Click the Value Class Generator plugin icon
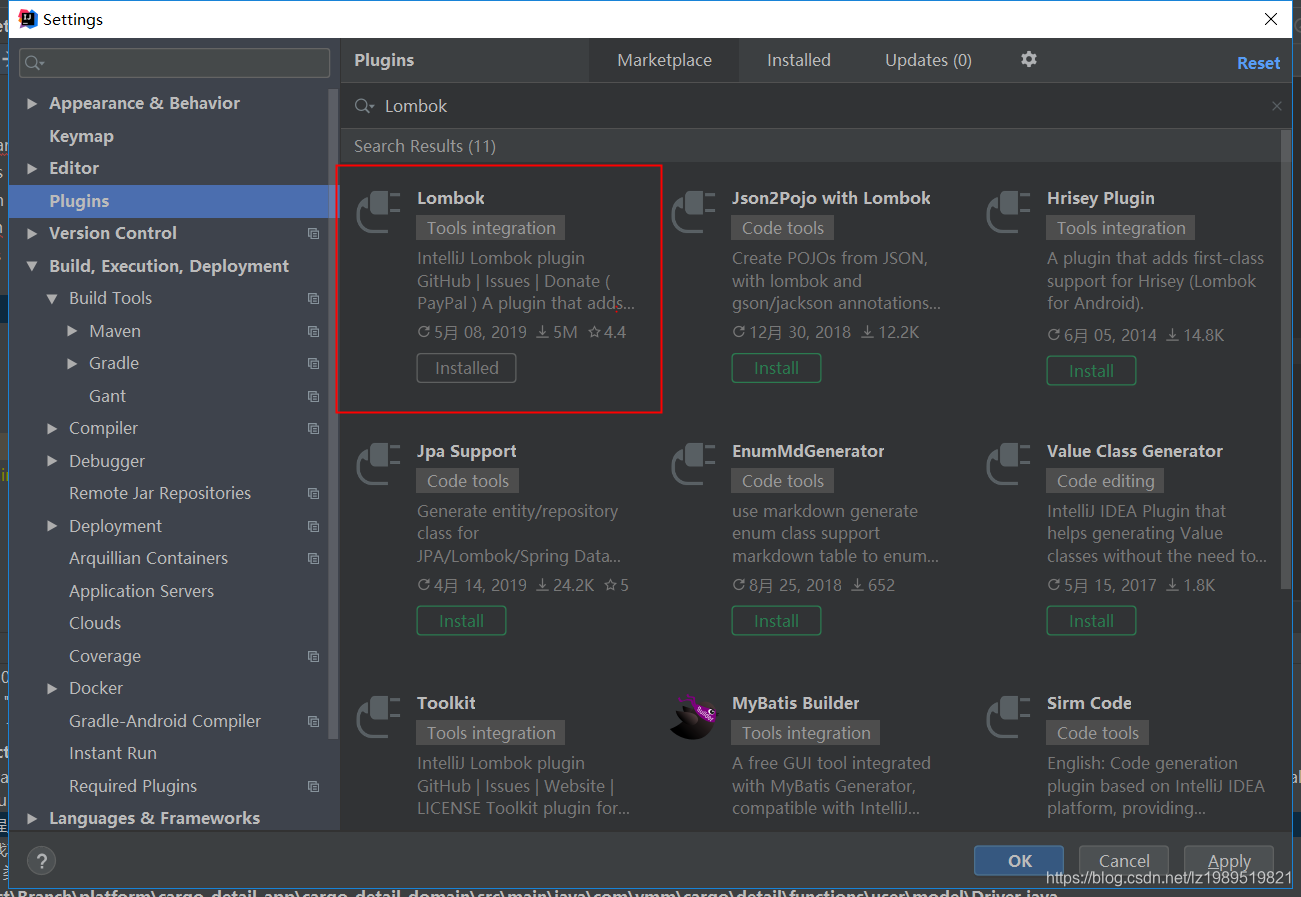Image resolution: width=1301 pixels, height=897 pixels. 1009,464
